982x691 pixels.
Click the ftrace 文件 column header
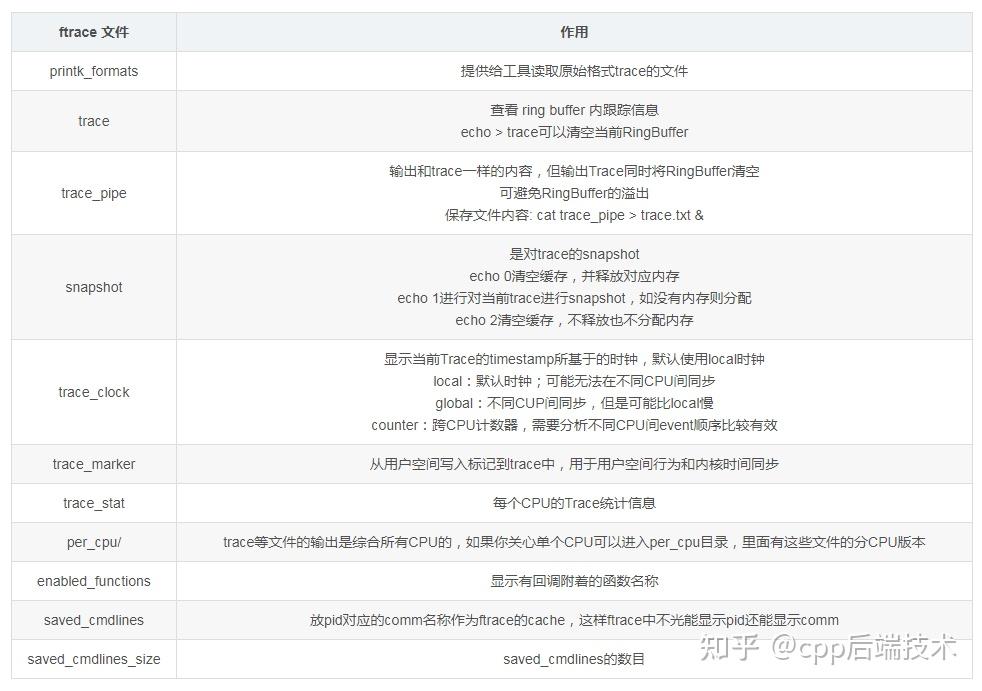pyautogui.click(x=93, y=31)
